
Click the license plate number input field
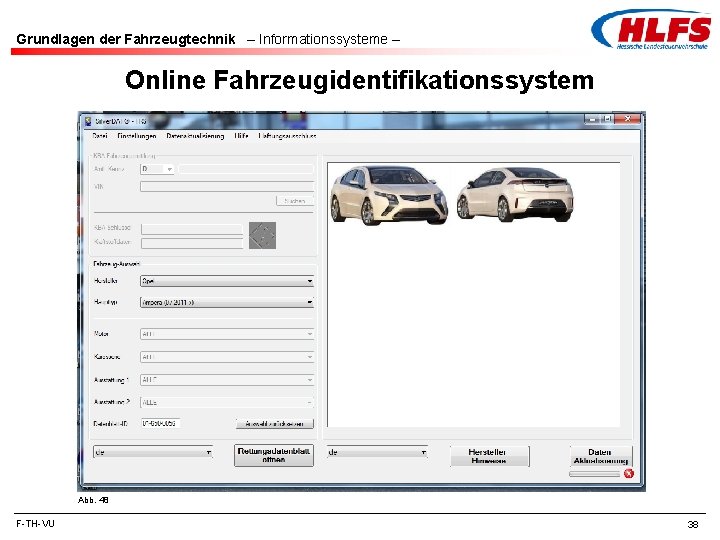click(x=246, y=169)
